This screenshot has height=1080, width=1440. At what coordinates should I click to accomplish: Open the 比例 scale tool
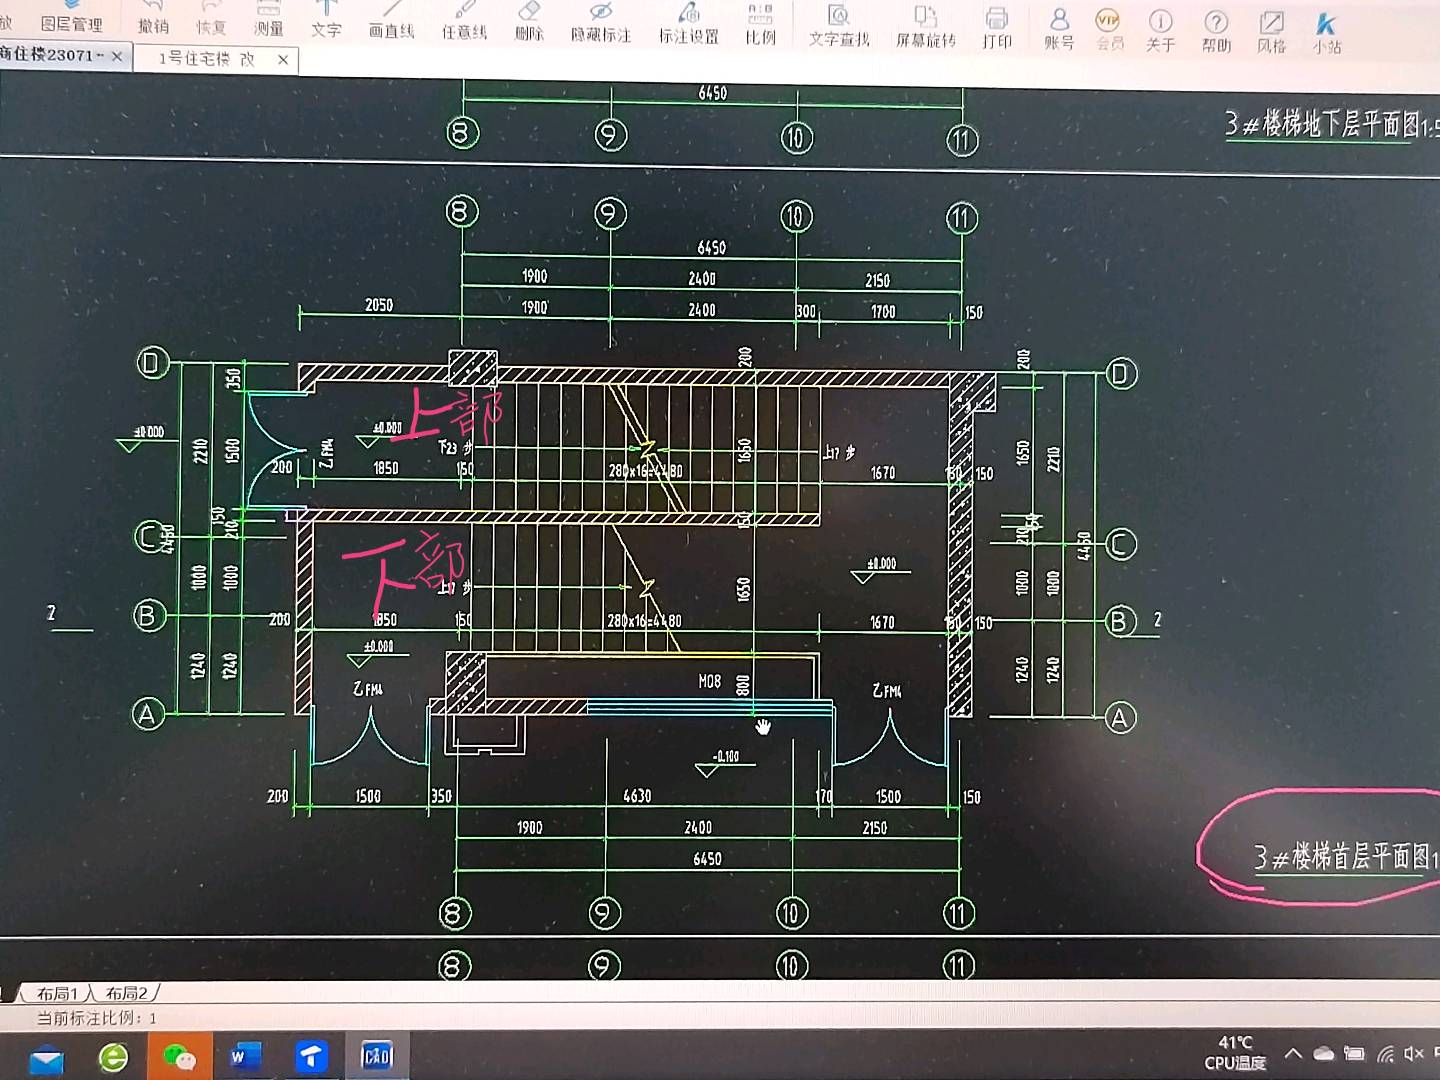coord(760,27)
